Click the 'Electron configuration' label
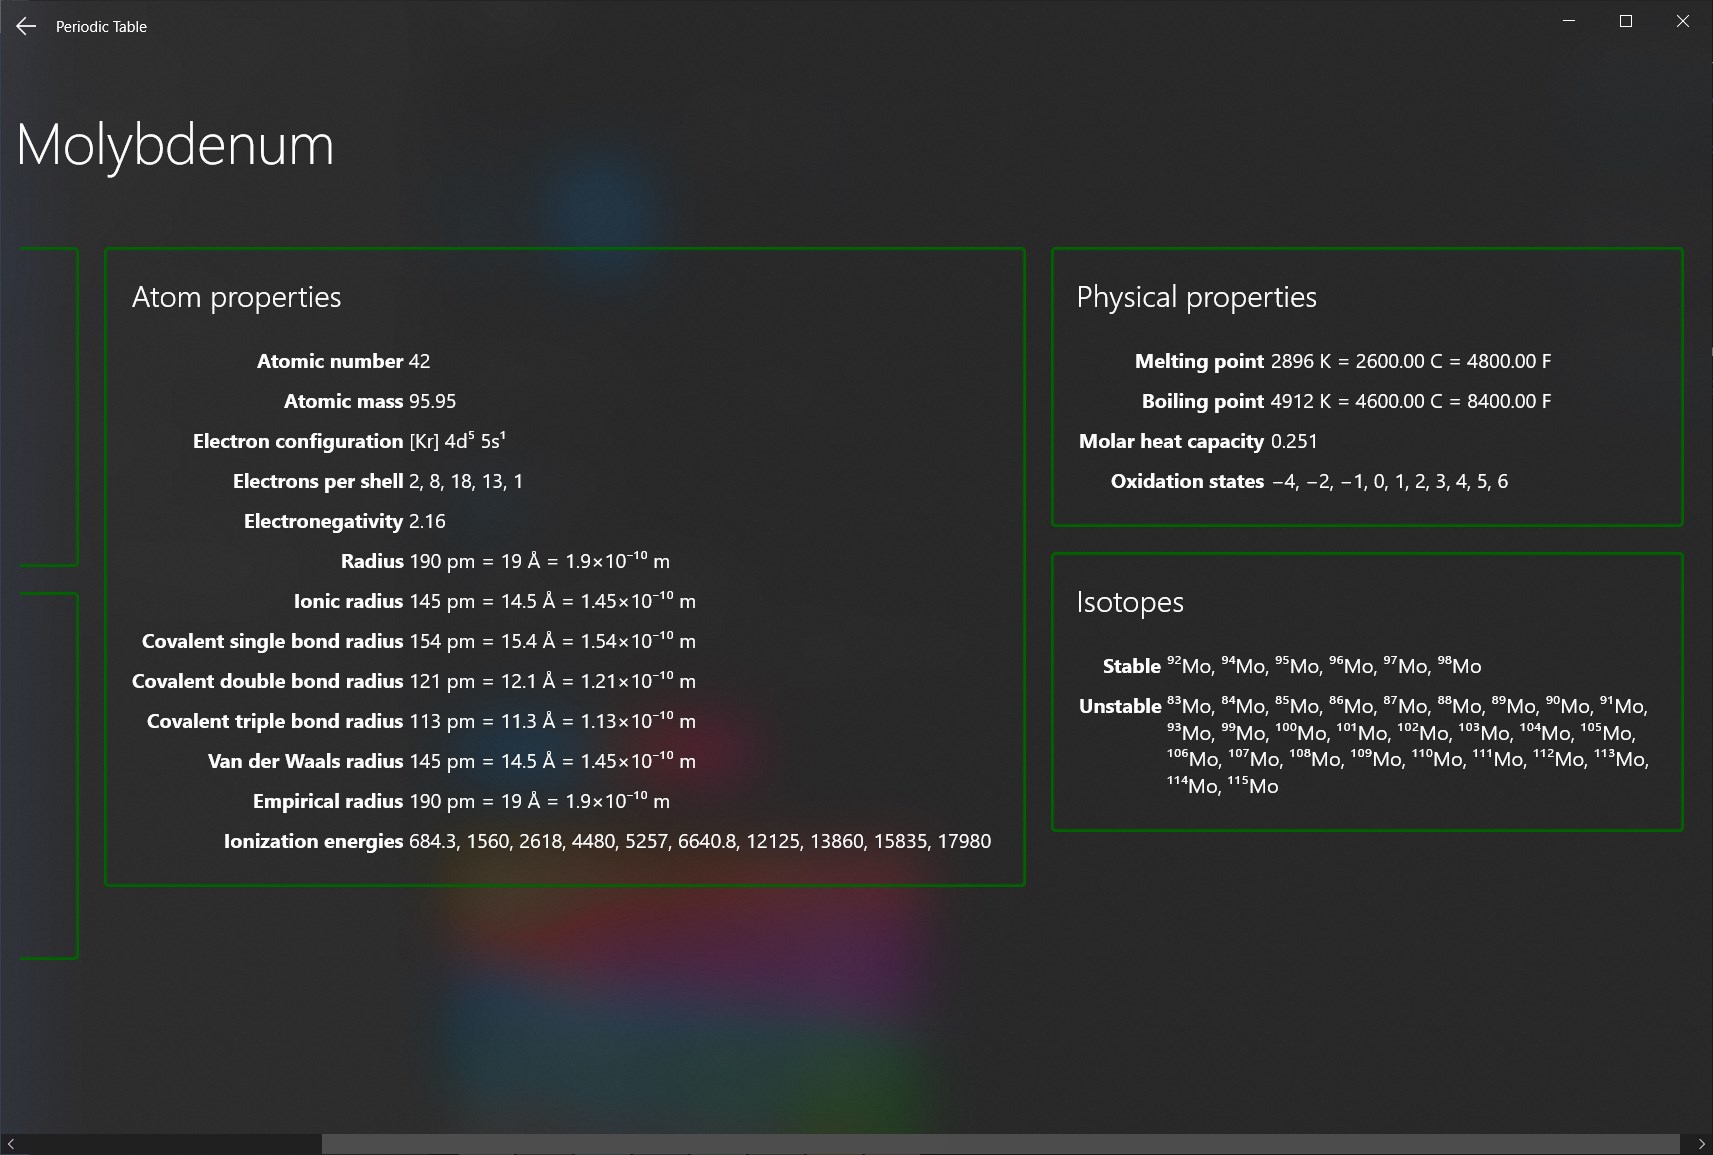The height and width of the screenshot is (1155, 1713). [298, 441]
